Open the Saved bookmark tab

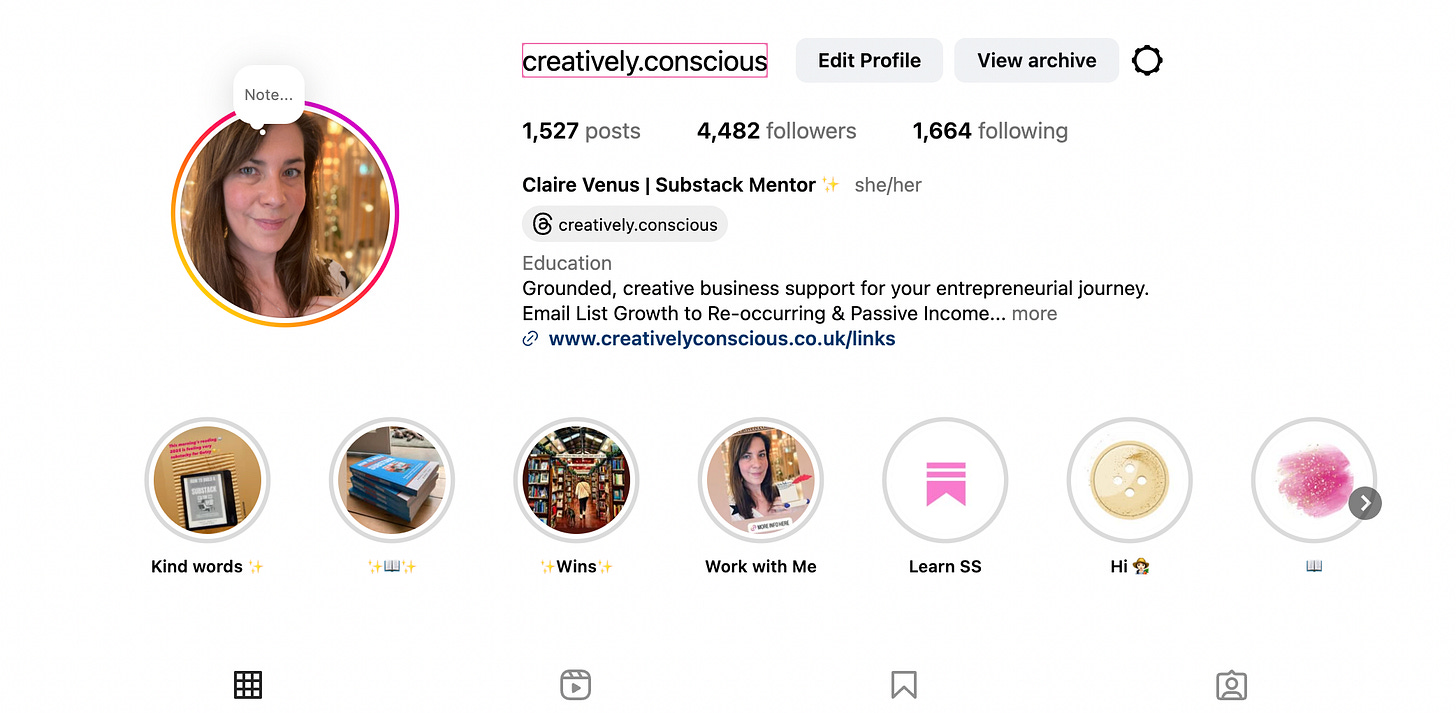[904, 685]
